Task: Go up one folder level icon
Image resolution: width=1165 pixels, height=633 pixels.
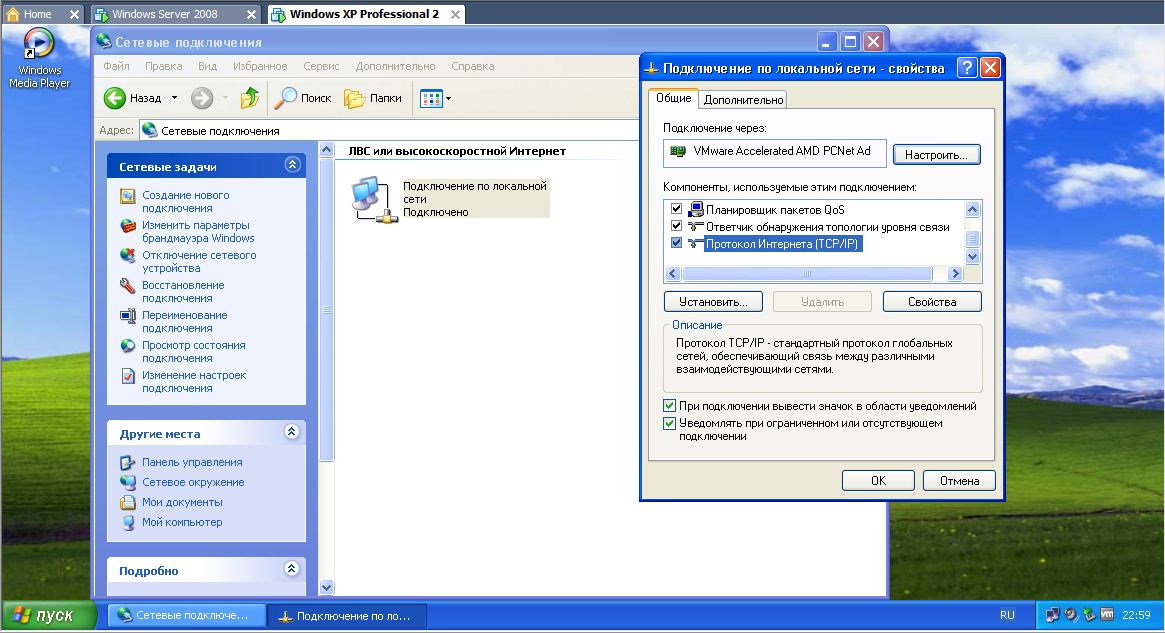Action: click(x=250, y=97)
